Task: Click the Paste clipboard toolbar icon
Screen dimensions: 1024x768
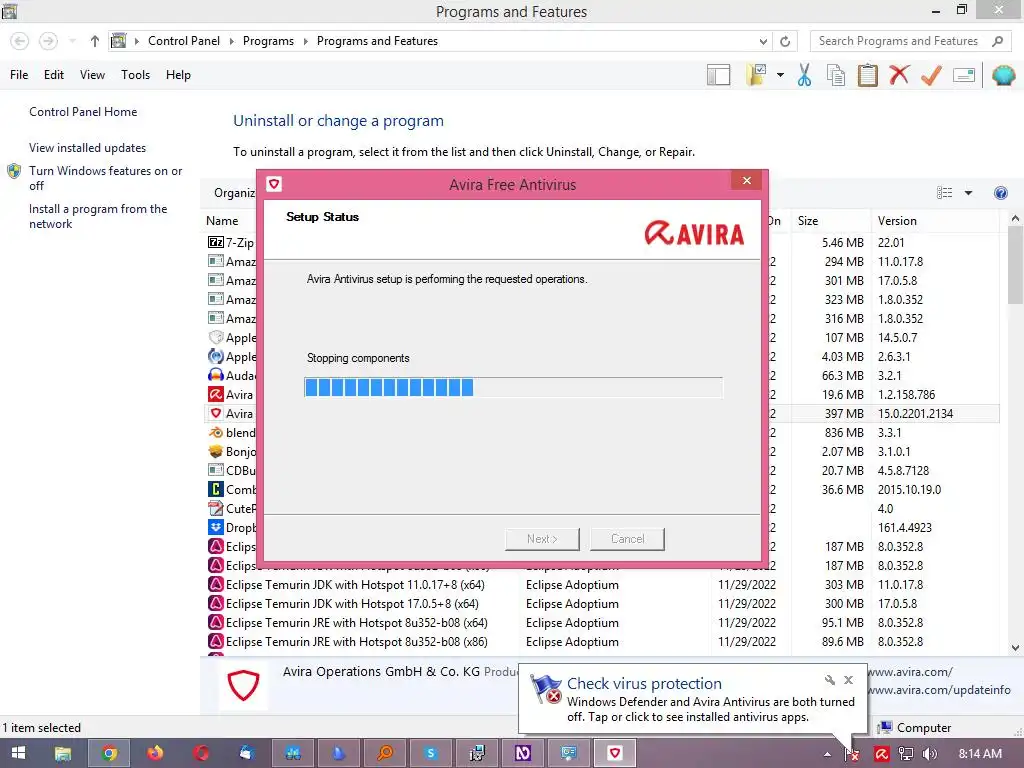Action: point(867,75)
